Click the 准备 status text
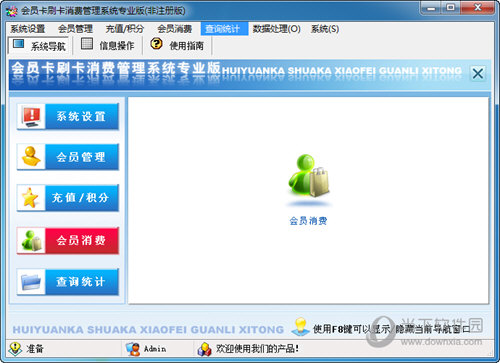The width and height of the screenshot is (500, 363). pos(35,349)
